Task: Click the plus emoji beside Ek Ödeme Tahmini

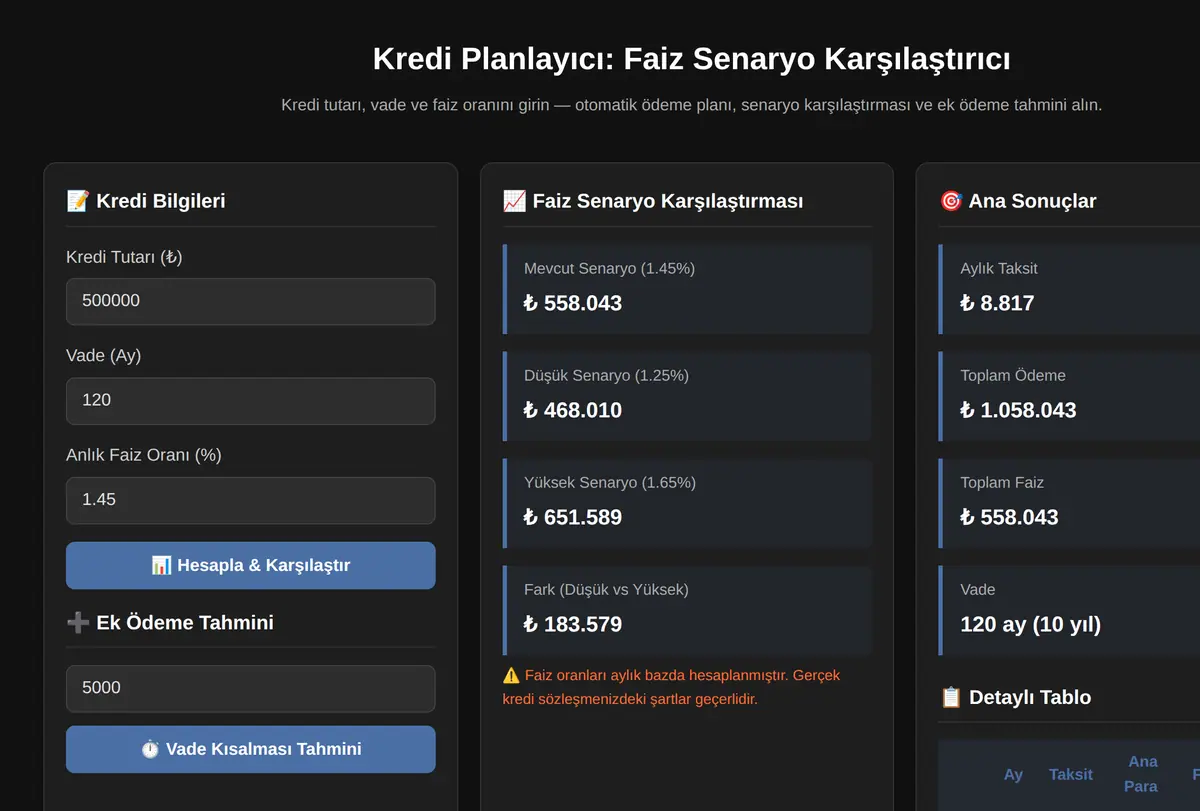Action: [77, 623]
